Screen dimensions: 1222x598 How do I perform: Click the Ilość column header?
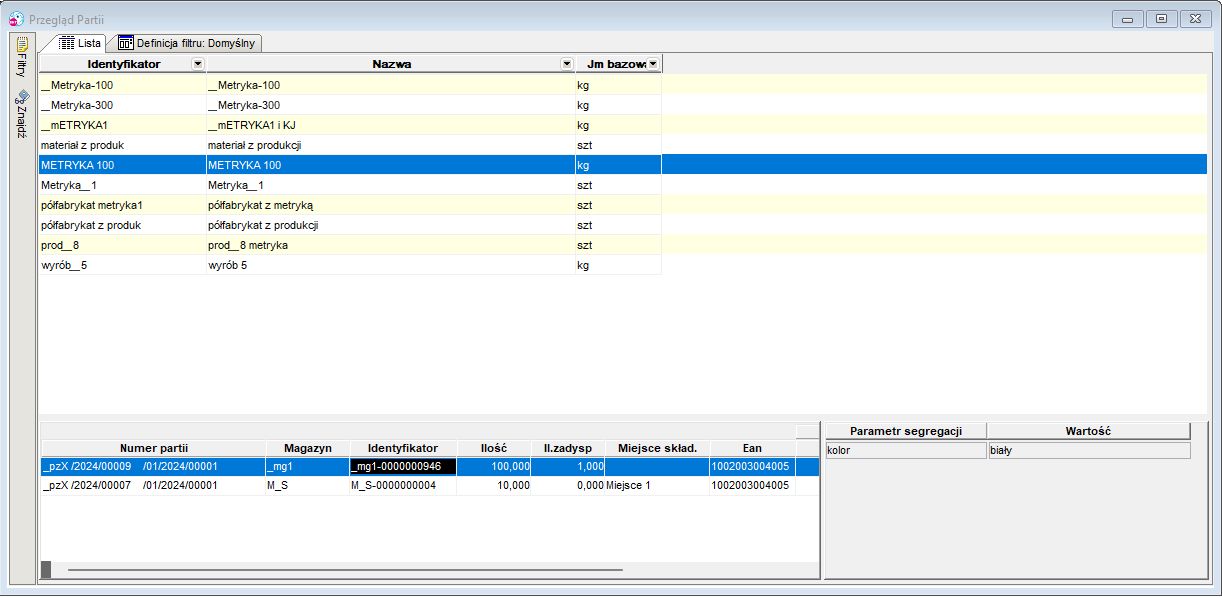click(494, 448)
